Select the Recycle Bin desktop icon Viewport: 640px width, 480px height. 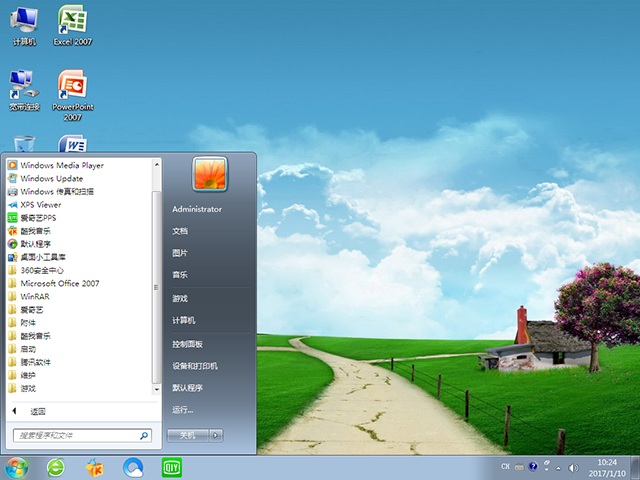pyautogui.click(x=24, y=144)
